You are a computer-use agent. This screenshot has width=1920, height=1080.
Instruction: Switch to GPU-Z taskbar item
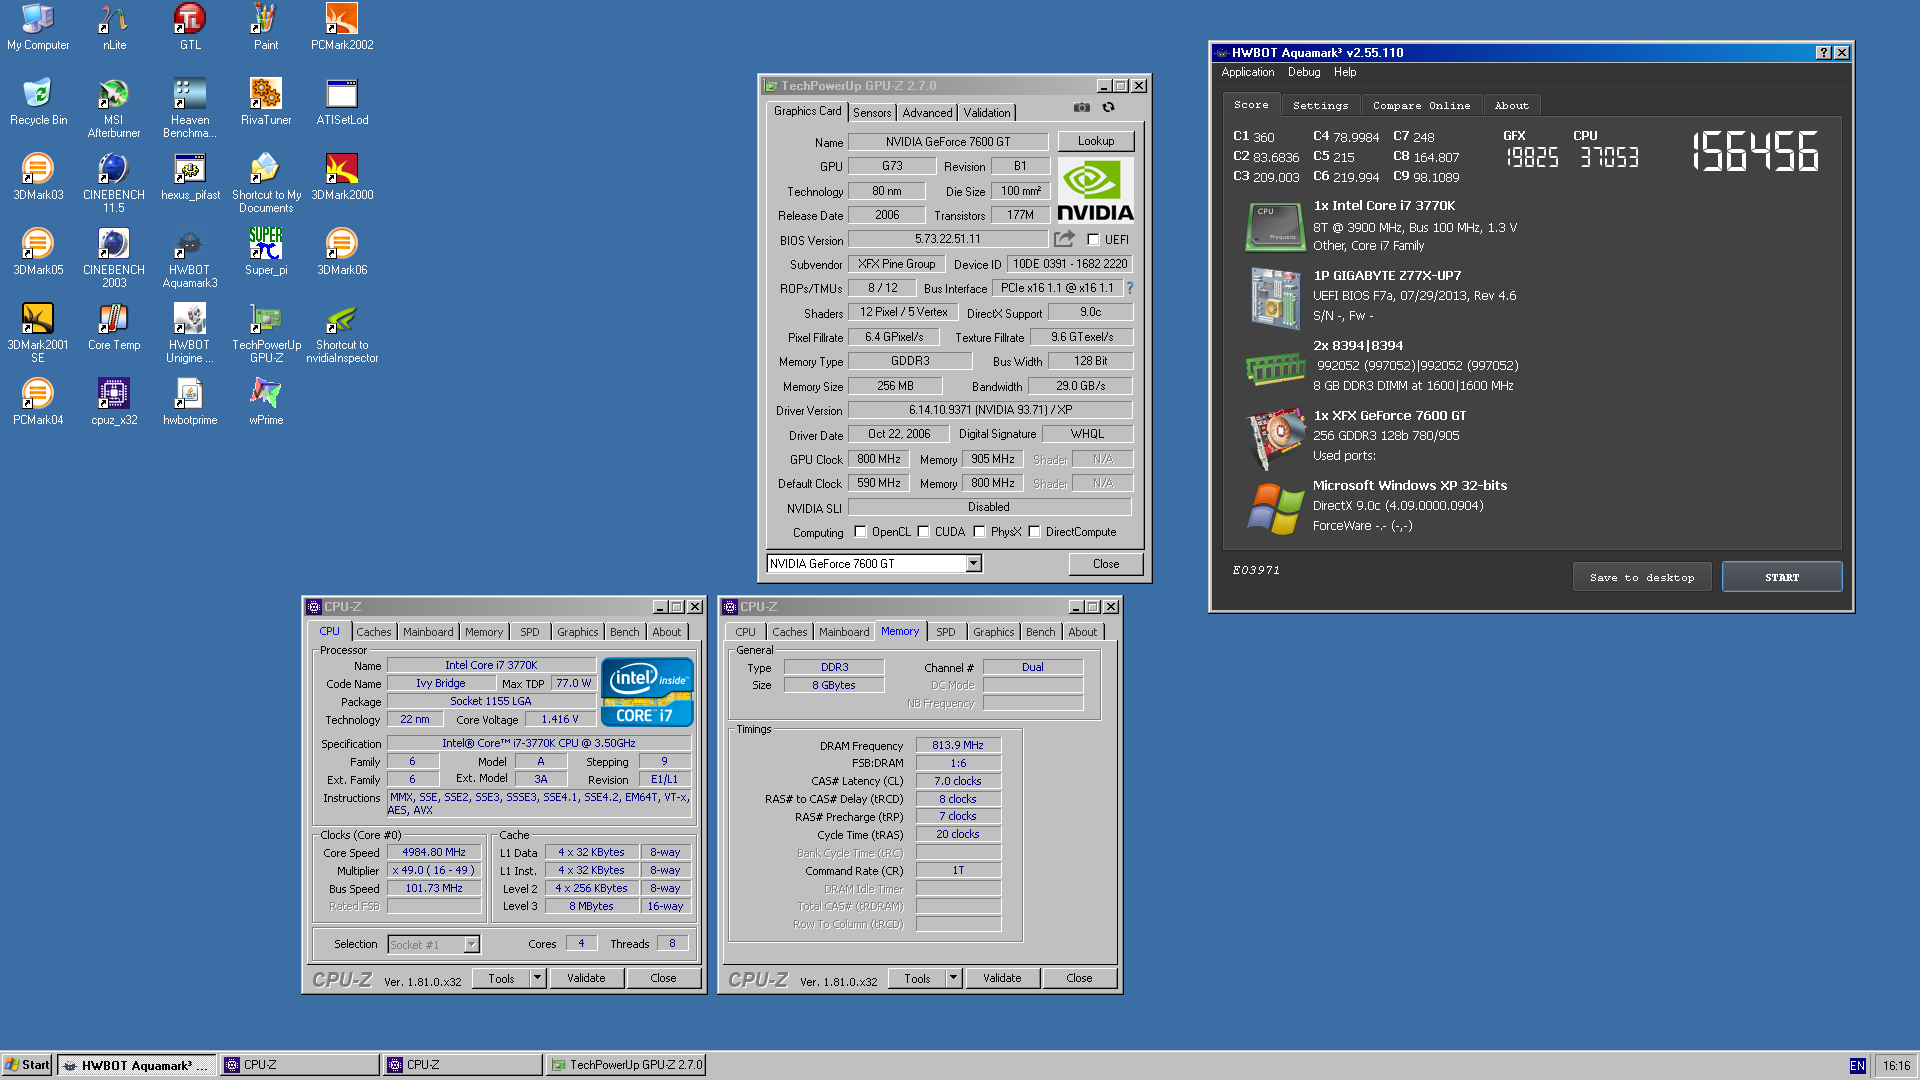click(626, 1065)
